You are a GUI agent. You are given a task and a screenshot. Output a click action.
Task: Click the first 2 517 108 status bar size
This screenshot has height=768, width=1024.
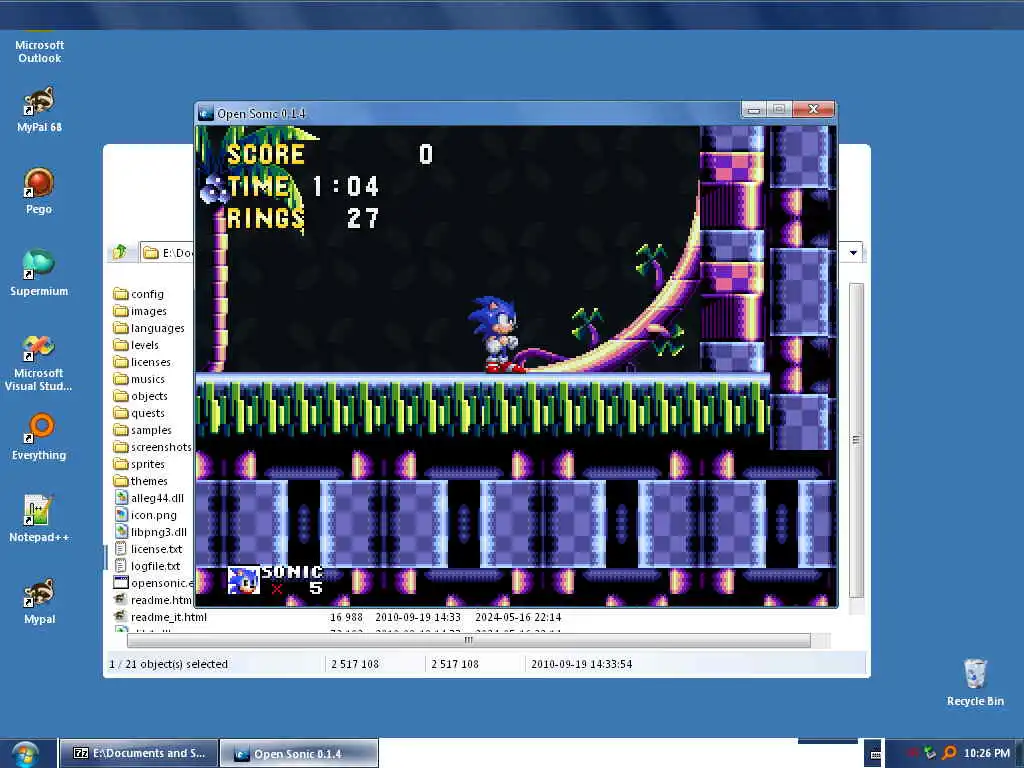tap(355, 664)
